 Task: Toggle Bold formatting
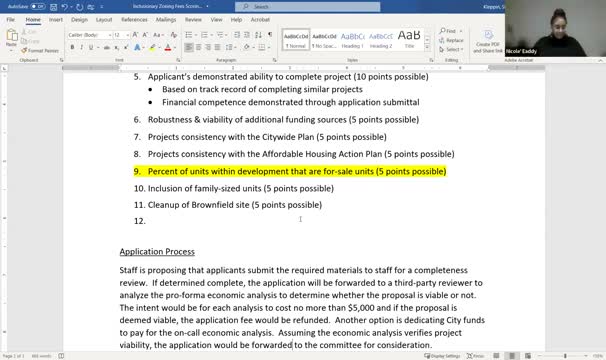pyautogui.click(x=72, y=47)
